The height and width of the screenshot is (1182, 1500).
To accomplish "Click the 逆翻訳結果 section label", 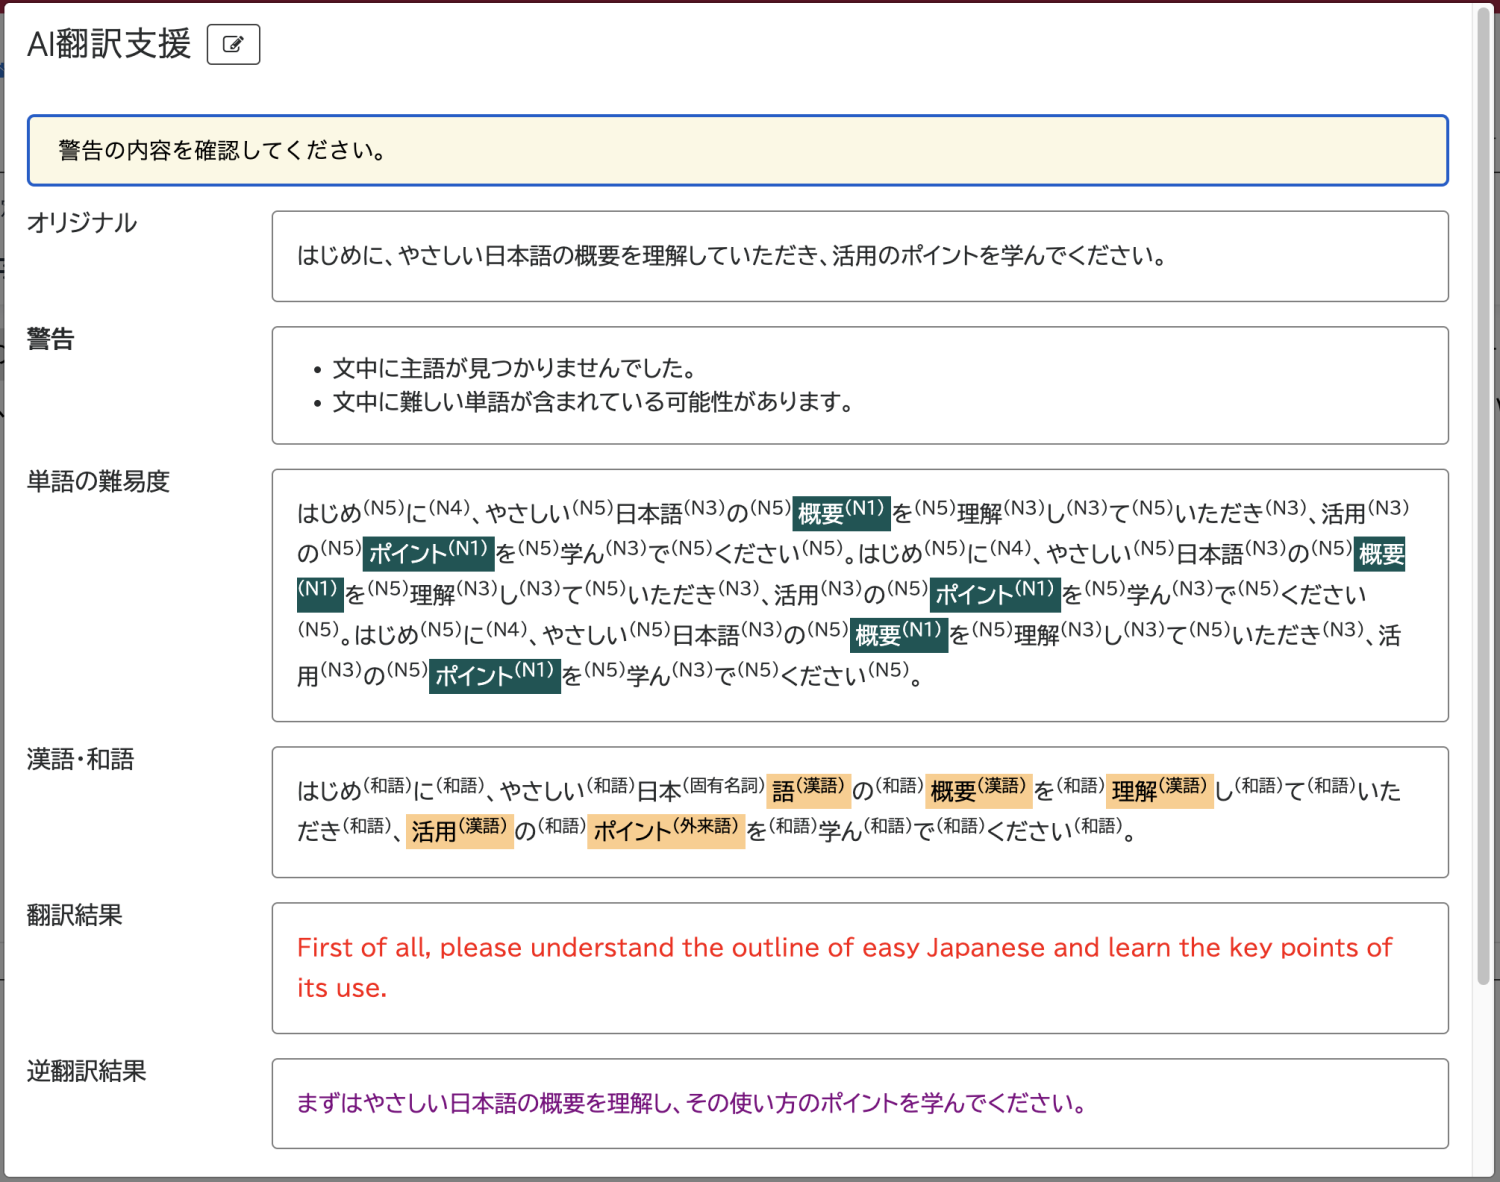I will (x=86, y=1072).
